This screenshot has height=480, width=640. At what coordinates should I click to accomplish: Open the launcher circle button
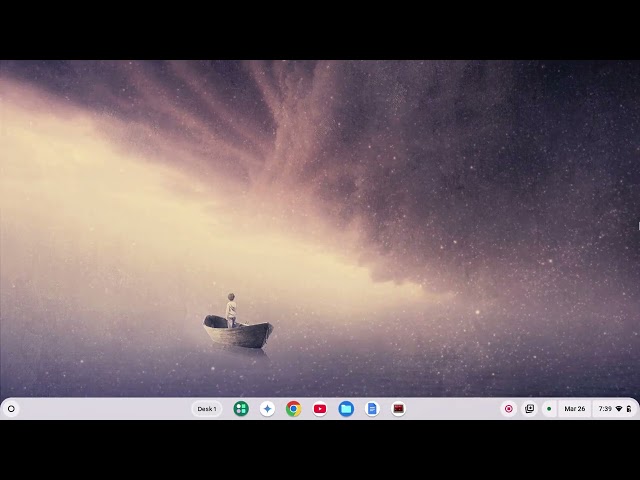(x=11, y=409)
